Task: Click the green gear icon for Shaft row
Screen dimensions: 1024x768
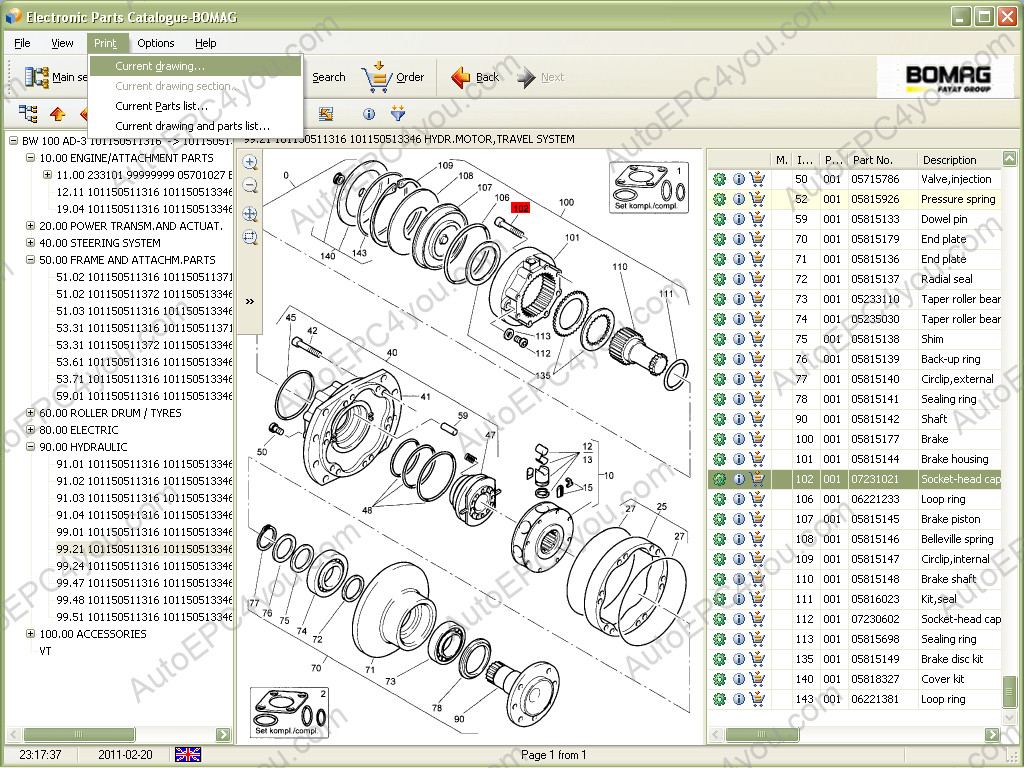Action: coord(719,419)
